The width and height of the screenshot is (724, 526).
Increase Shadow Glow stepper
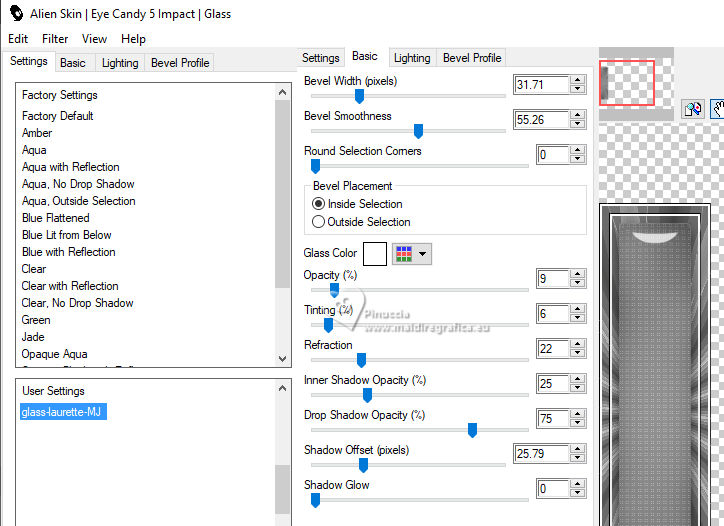[x=577, y=484]
